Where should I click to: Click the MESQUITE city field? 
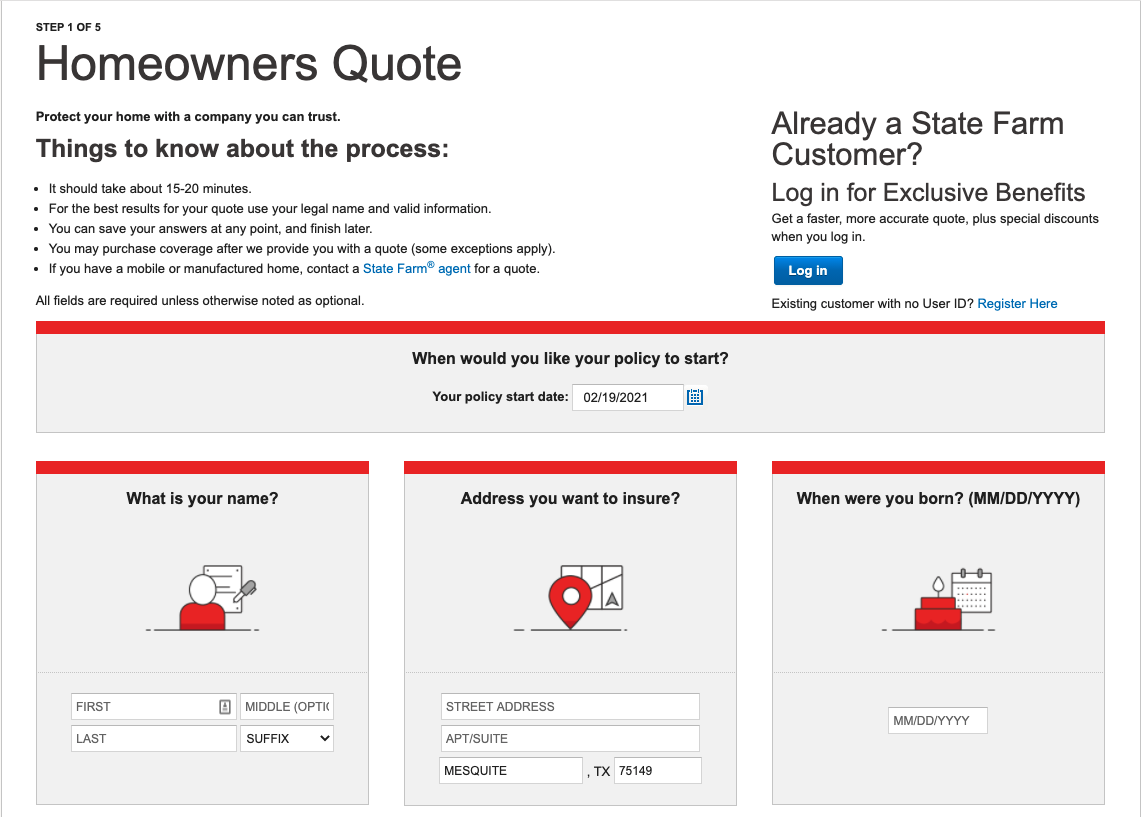pyautogui.click(x=510, y=770)
